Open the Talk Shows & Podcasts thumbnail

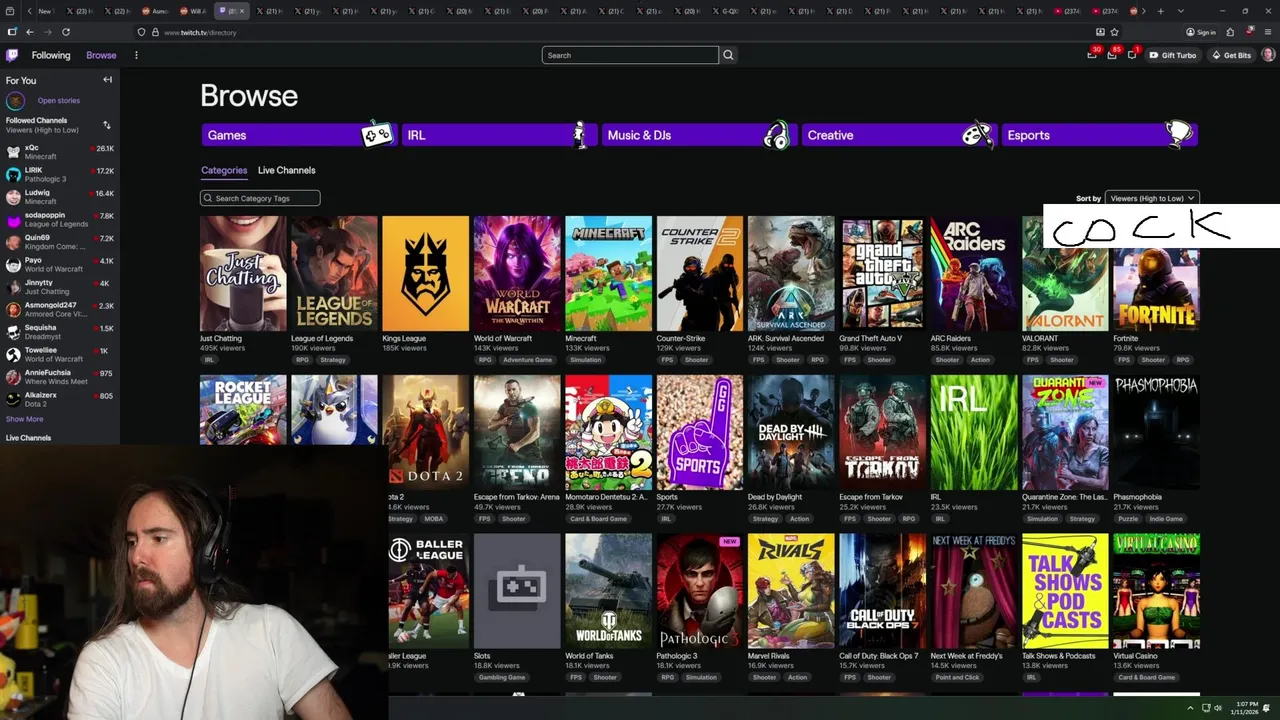(x=1065, y=590)
